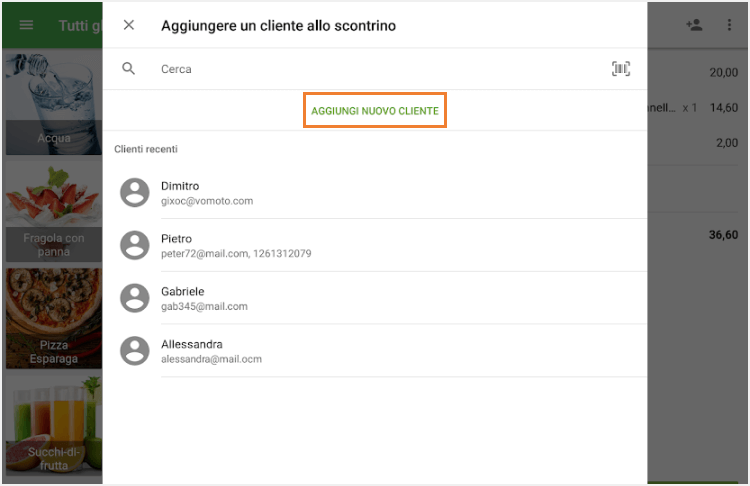Click email alessandra@mail.ocm

pos(211,359)
